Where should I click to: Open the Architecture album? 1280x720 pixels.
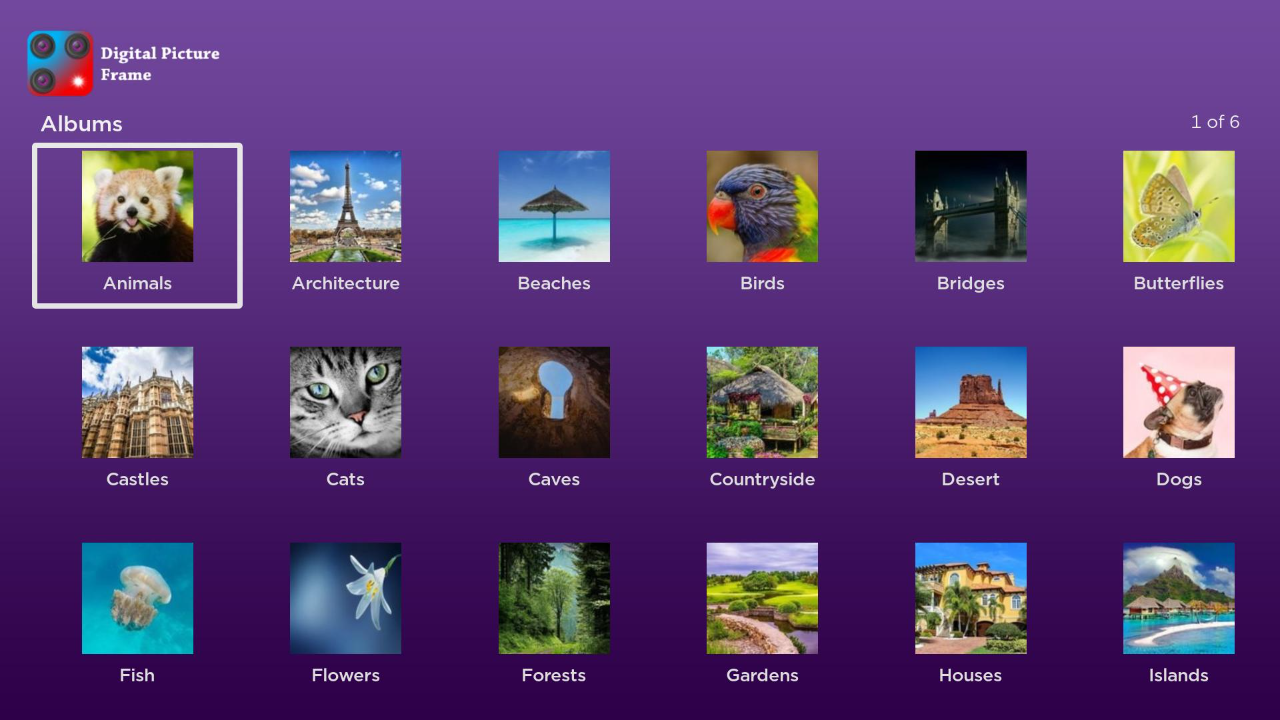tap(345, 206)
